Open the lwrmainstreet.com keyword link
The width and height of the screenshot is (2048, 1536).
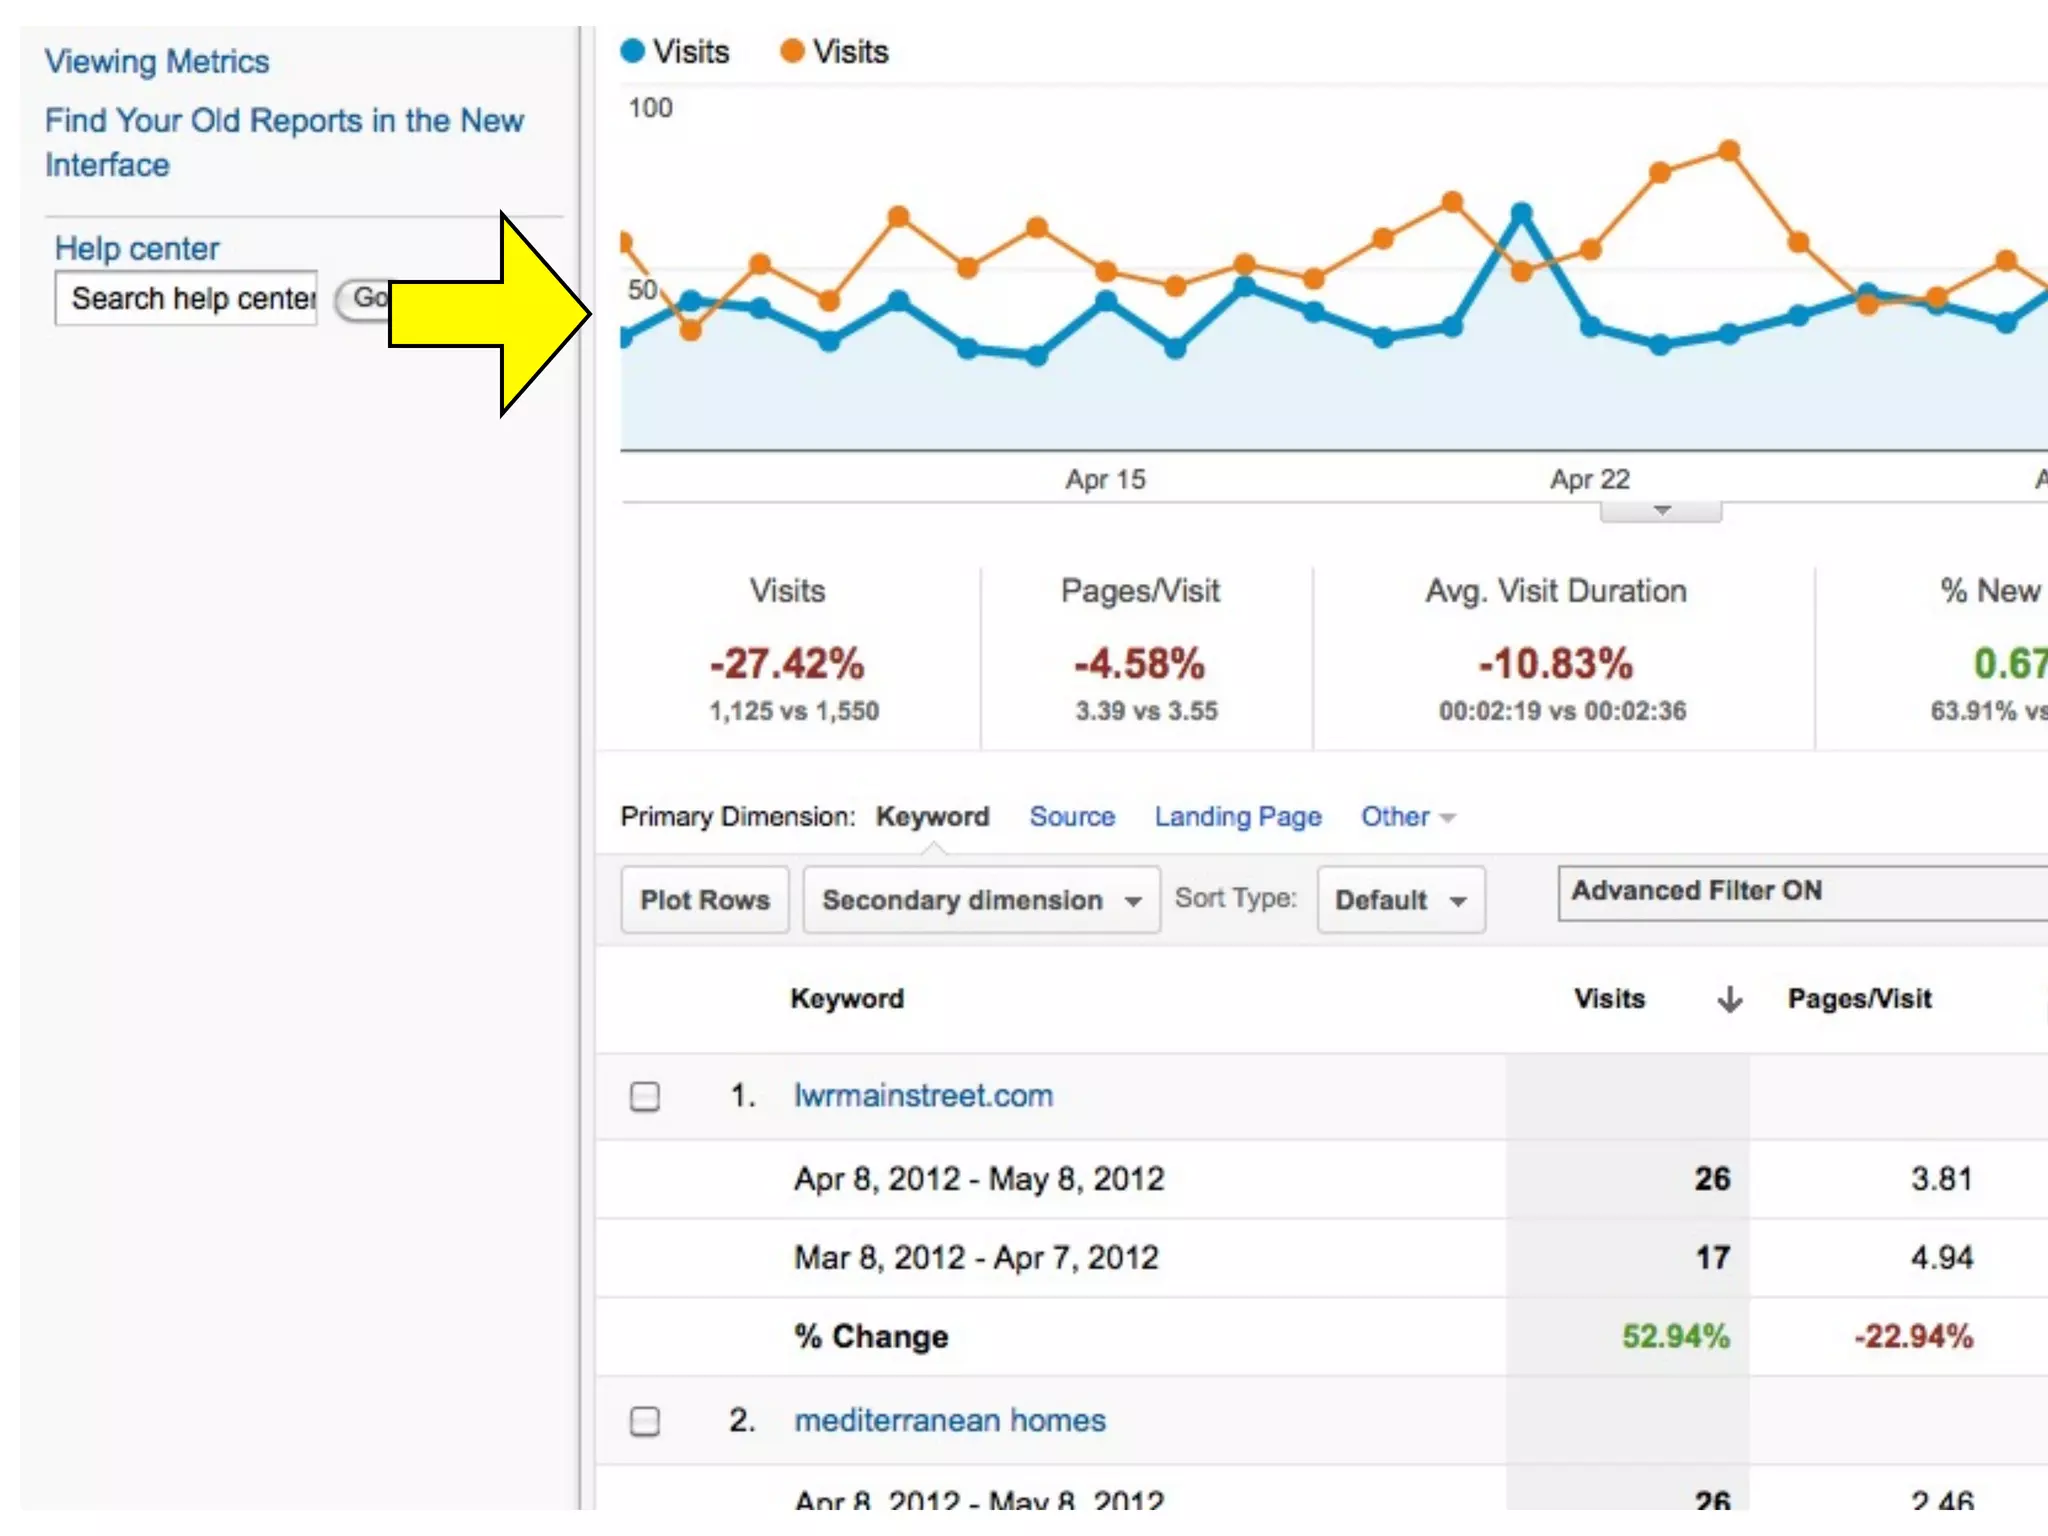point(923,1096)
